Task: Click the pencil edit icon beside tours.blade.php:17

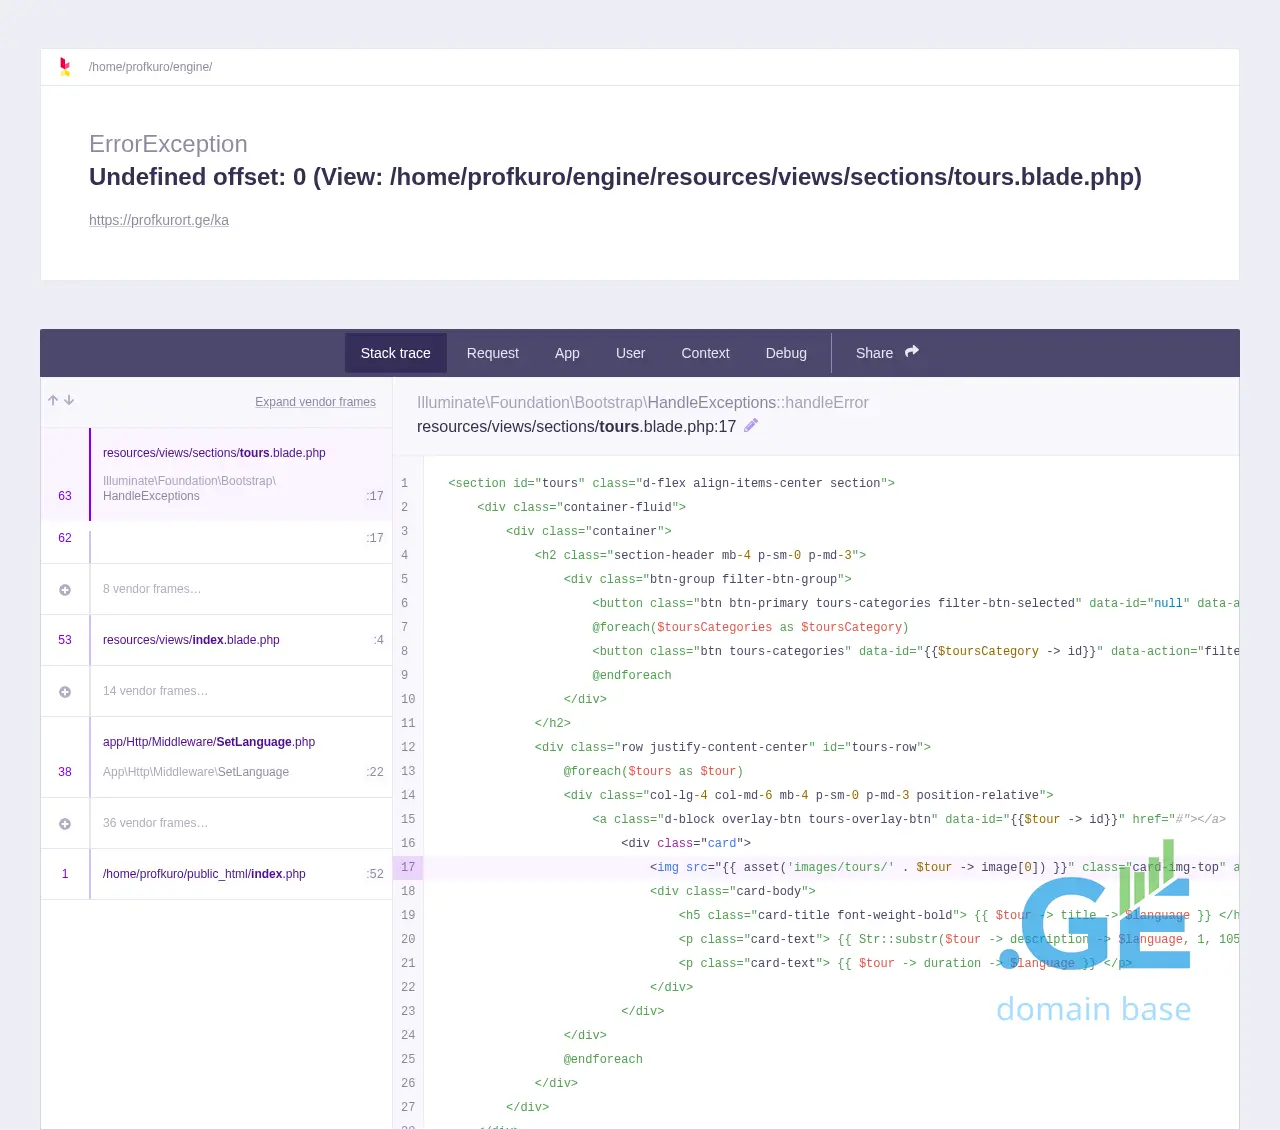Action: click(x=751, y=426)
